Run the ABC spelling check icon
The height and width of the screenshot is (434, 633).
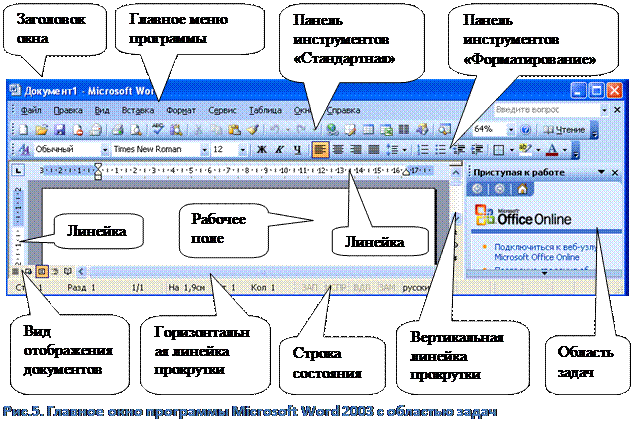(157, 130)
